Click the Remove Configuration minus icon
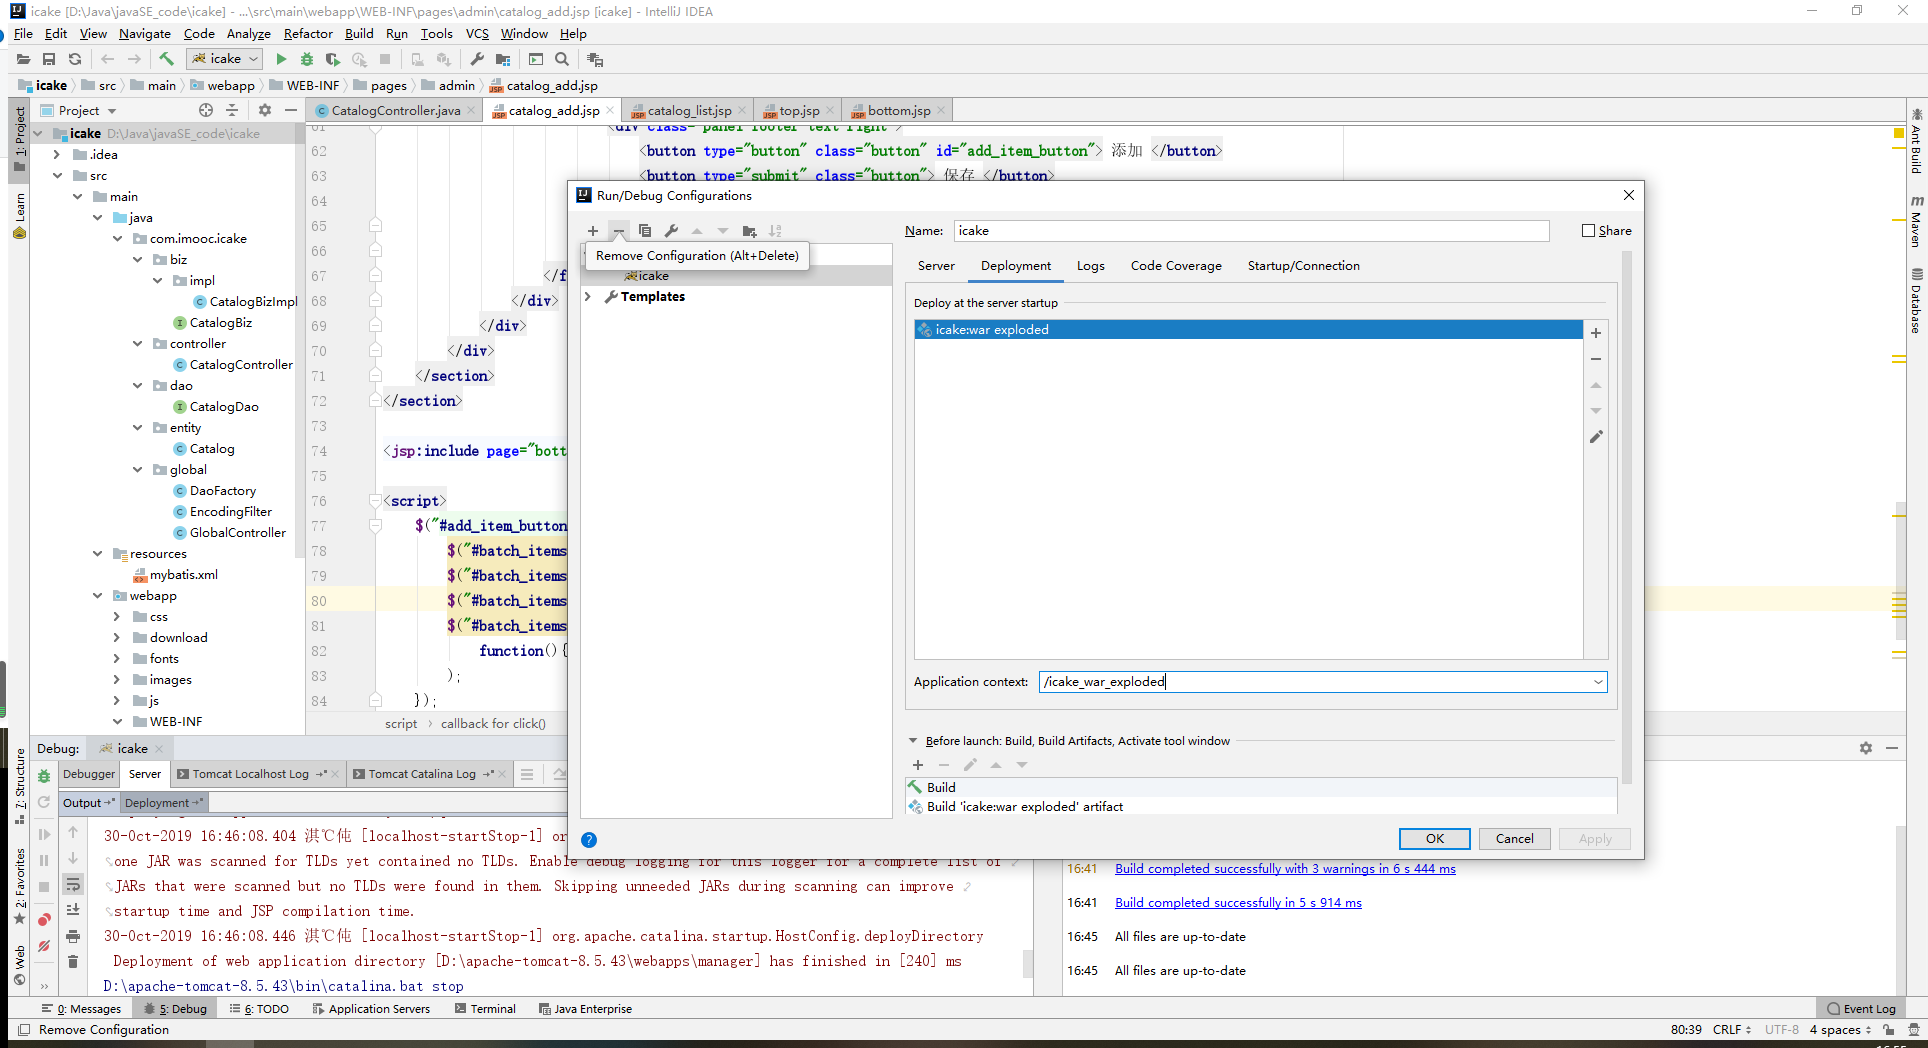 click(619, 231)
